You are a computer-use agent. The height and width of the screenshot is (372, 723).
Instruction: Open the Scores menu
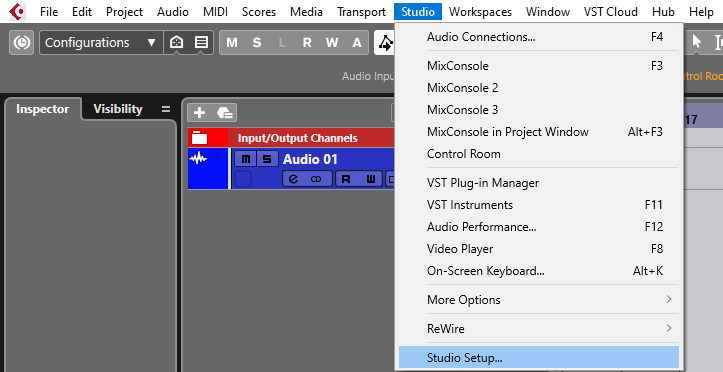pyautogui.click(x=259, y=12)
